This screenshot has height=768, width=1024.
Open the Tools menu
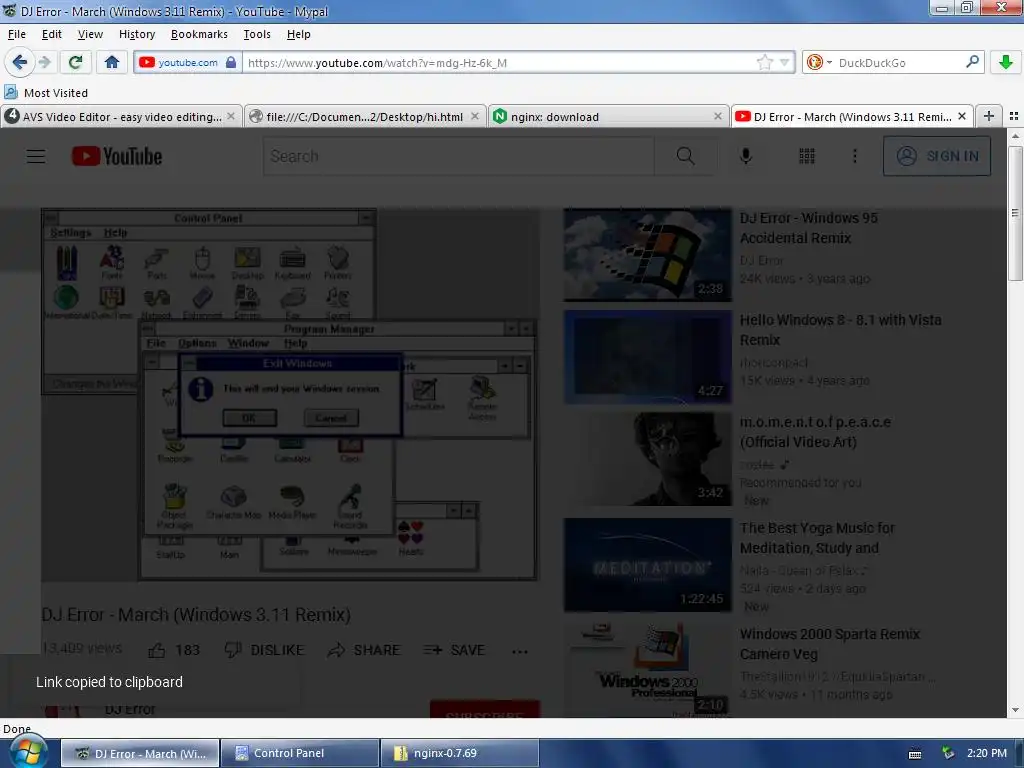click(x=257, y=34)
